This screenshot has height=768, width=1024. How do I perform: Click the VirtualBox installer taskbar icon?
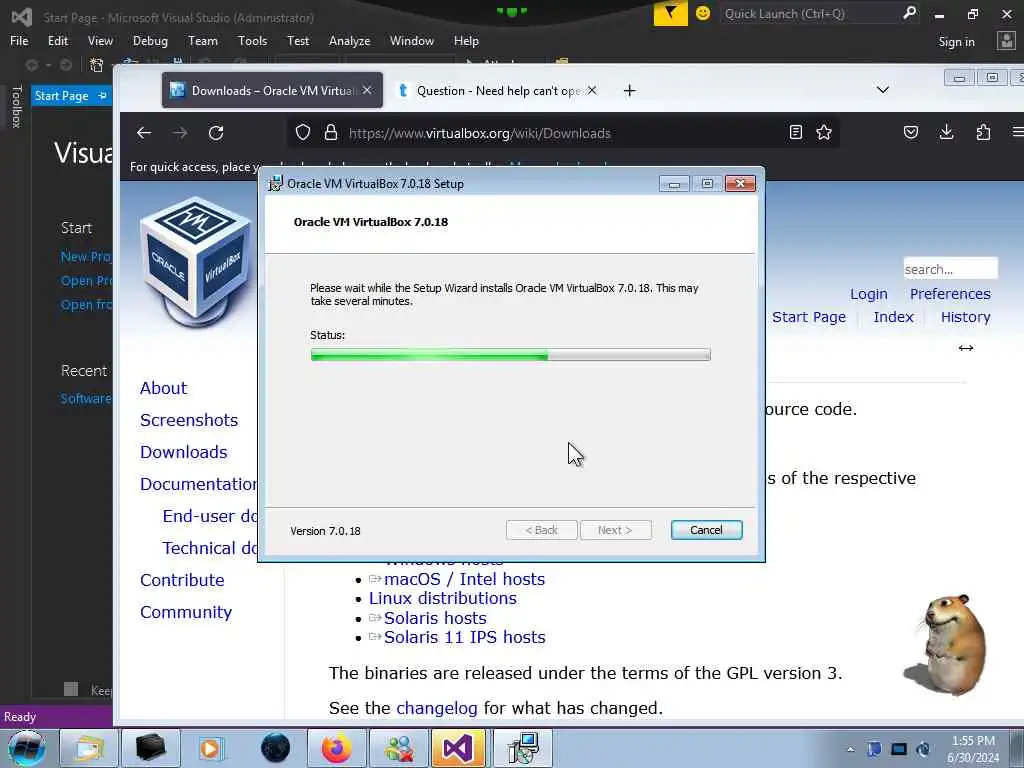click(523, 748)
